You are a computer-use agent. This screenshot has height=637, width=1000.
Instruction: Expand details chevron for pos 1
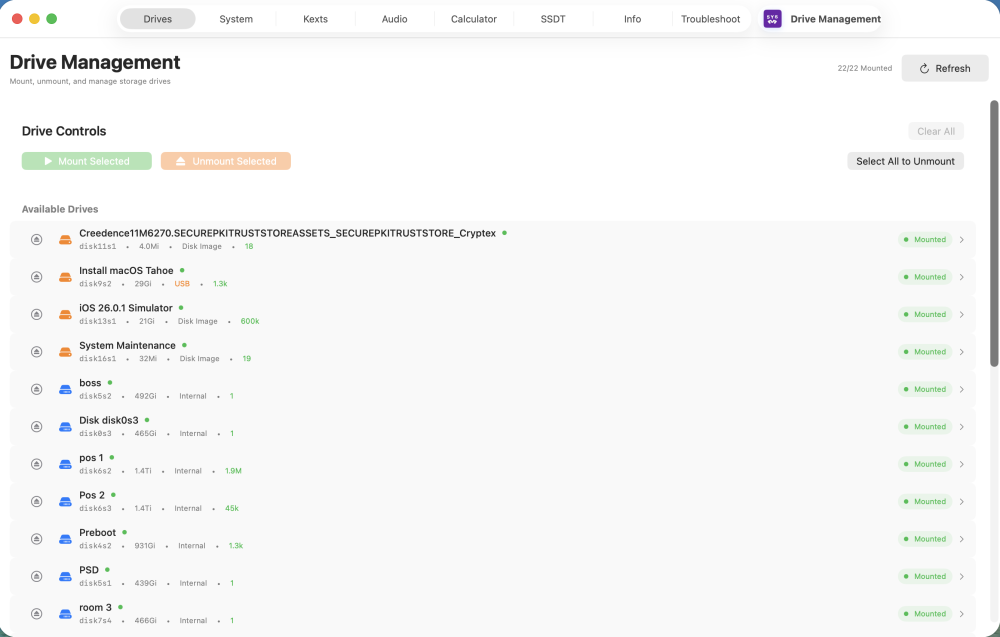pos(961,464)
